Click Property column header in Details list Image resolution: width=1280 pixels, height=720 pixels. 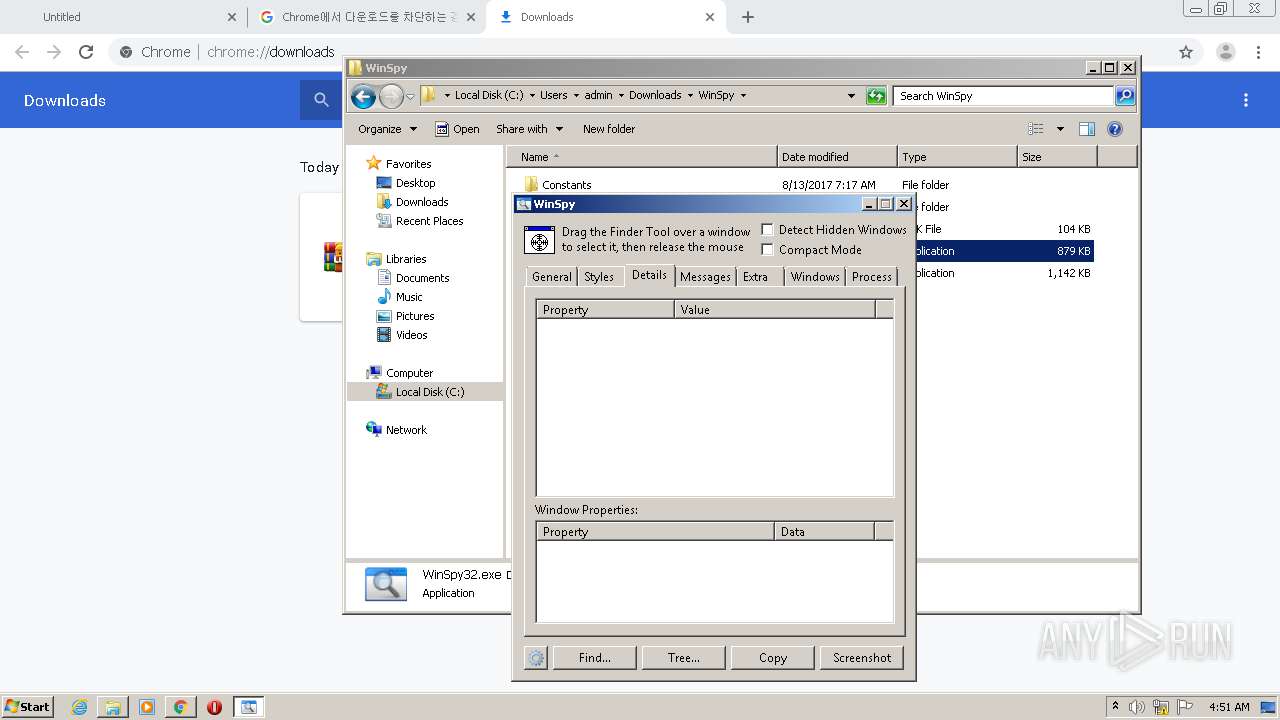tap(605, 310)
